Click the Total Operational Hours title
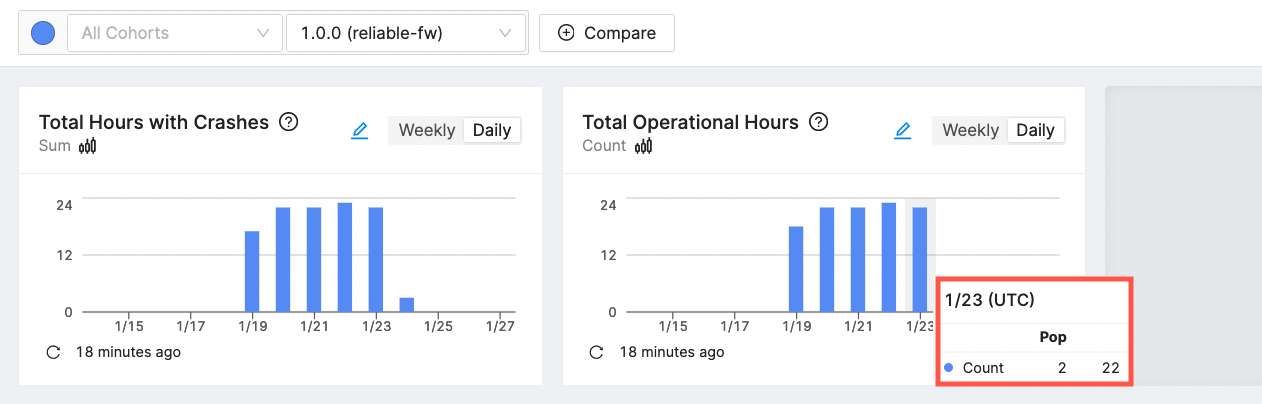Screen dimensions: 1262x404 click(x=690, y=122)
